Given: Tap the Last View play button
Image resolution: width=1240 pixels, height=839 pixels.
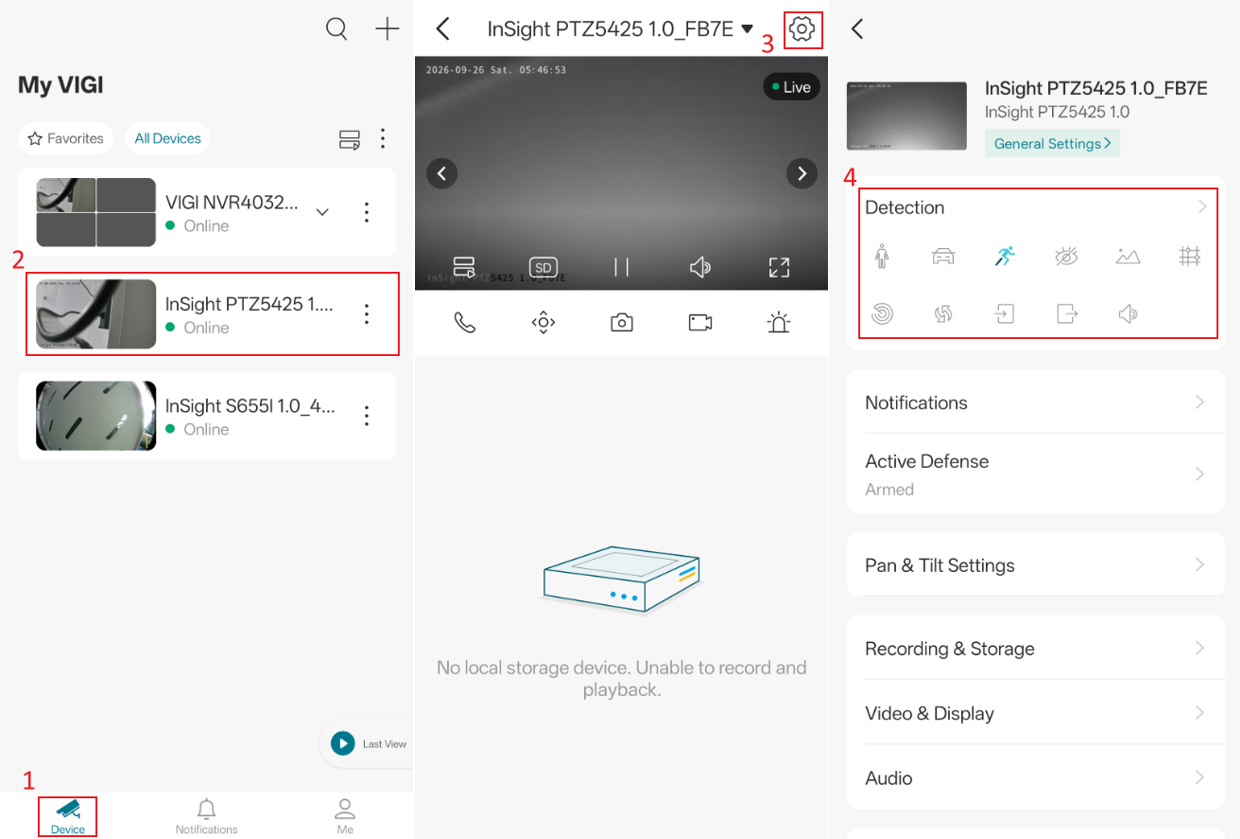Looking at the screenshot, I should click(343, 744).
